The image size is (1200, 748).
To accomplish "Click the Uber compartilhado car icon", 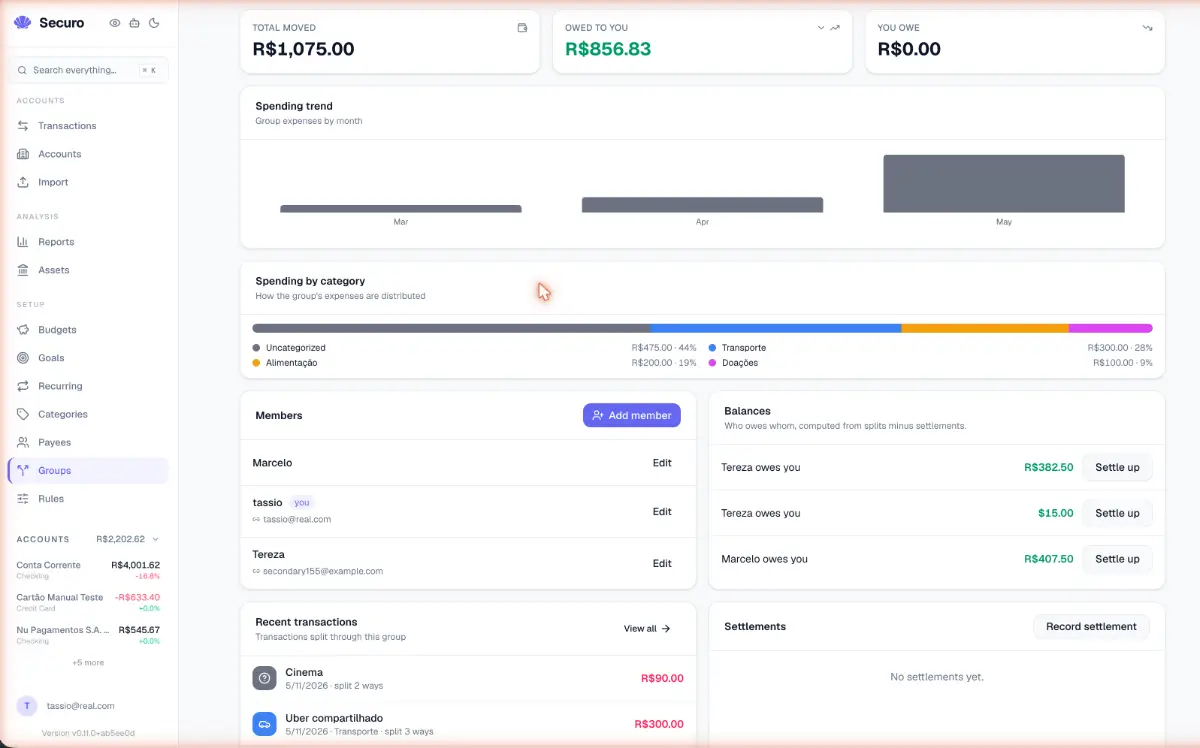I will pos(264,724).
